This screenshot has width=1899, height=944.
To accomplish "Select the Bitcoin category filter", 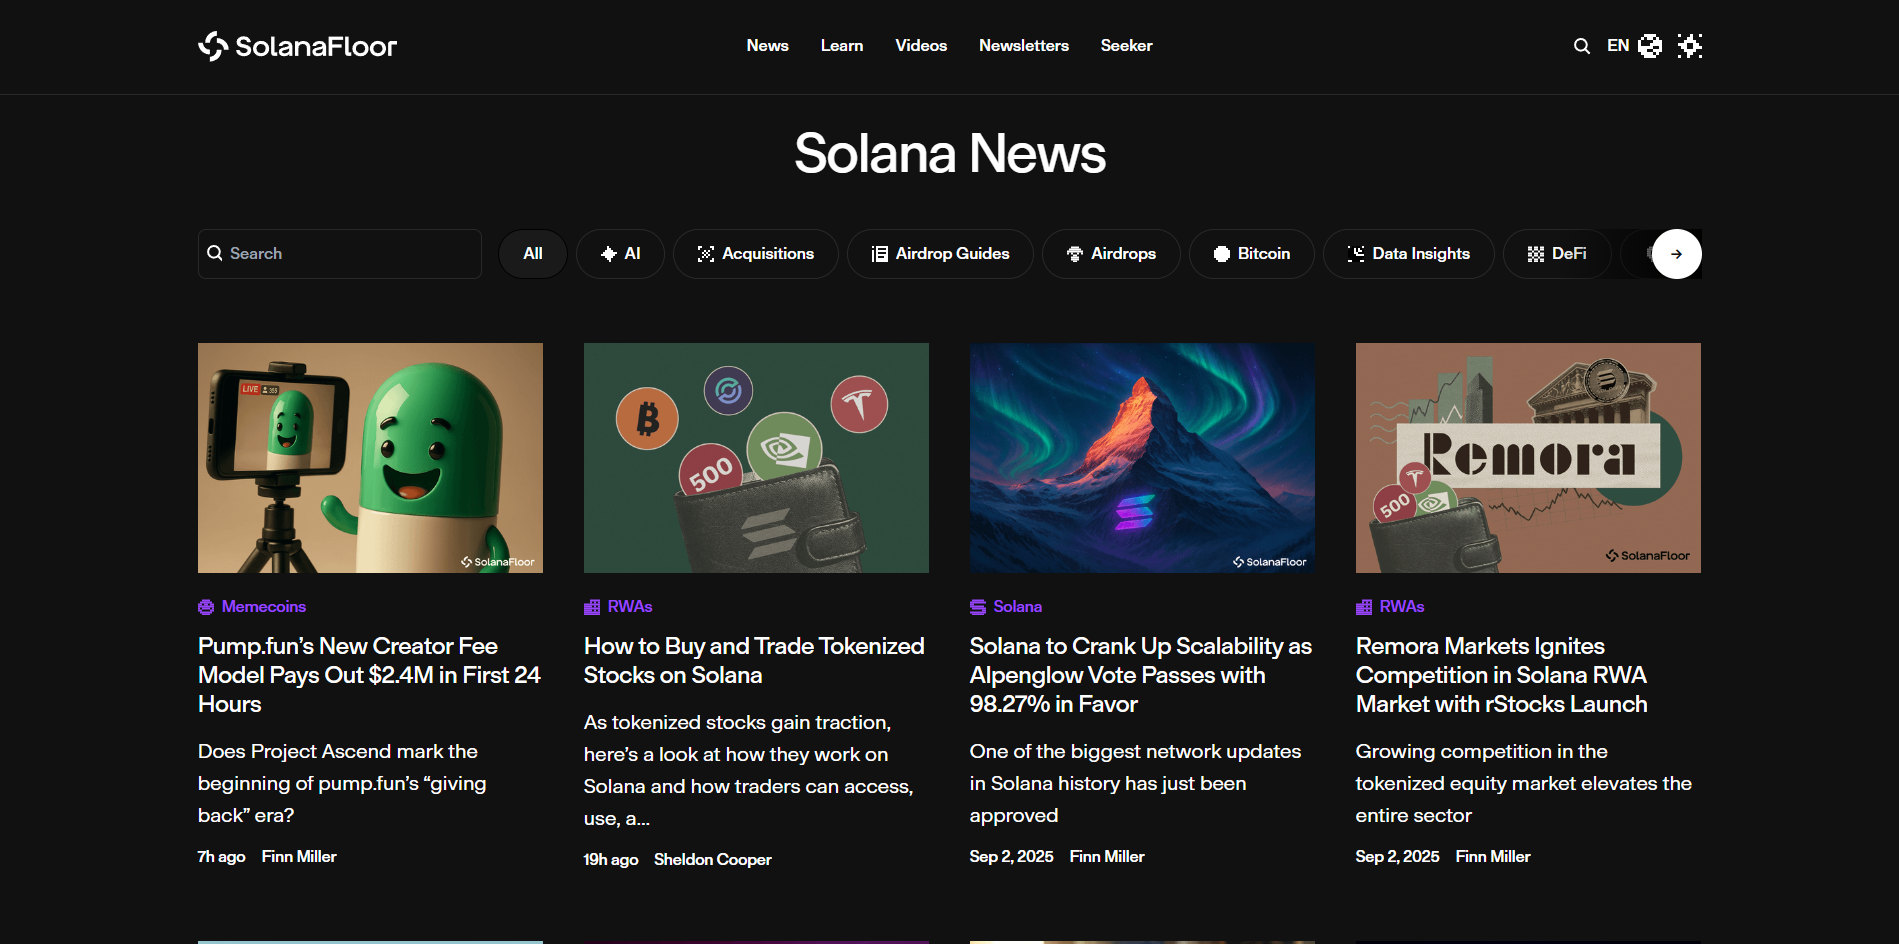I will (1251, 254).
